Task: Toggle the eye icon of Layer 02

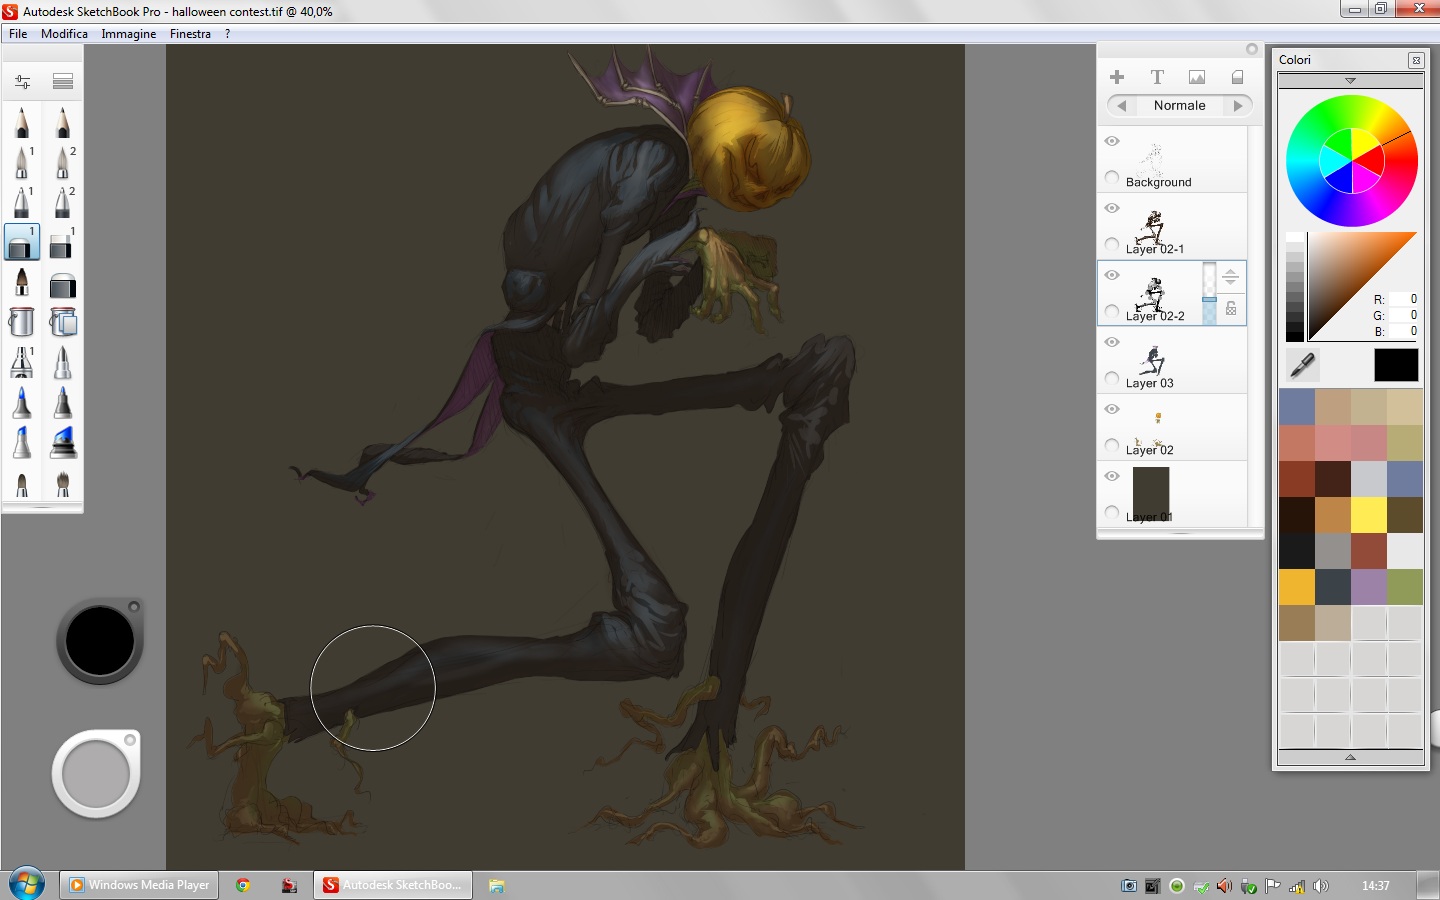Action: point(1112,409)
